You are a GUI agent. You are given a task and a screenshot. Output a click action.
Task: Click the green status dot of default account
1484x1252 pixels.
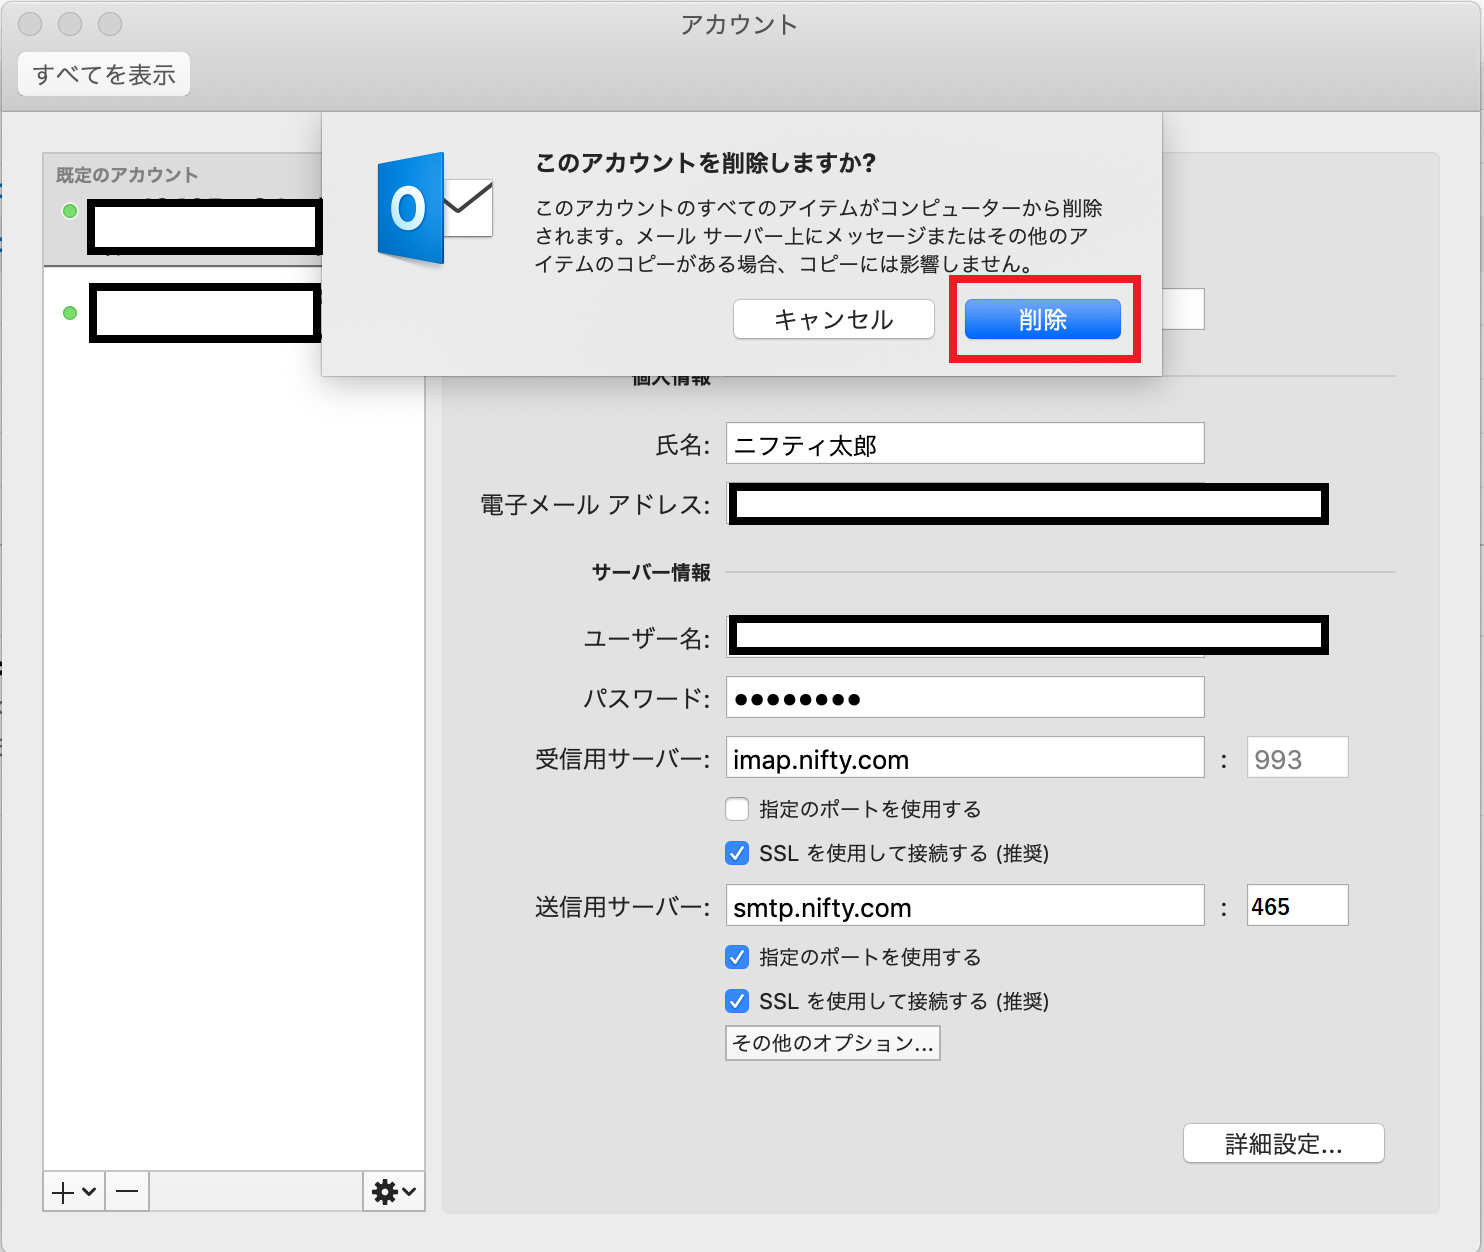pos(70,211)
